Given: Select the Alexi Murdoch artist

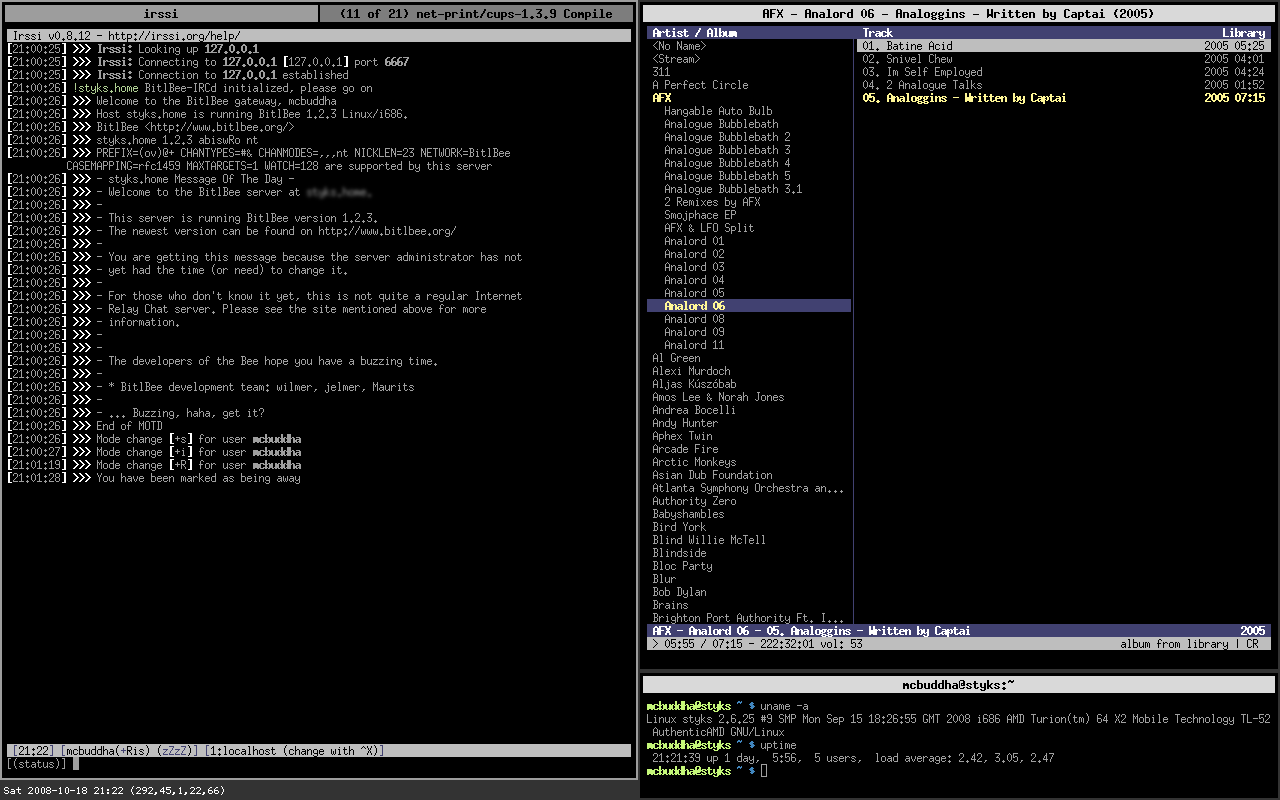Looking at the screenshot, I should (x=691, y=371).
